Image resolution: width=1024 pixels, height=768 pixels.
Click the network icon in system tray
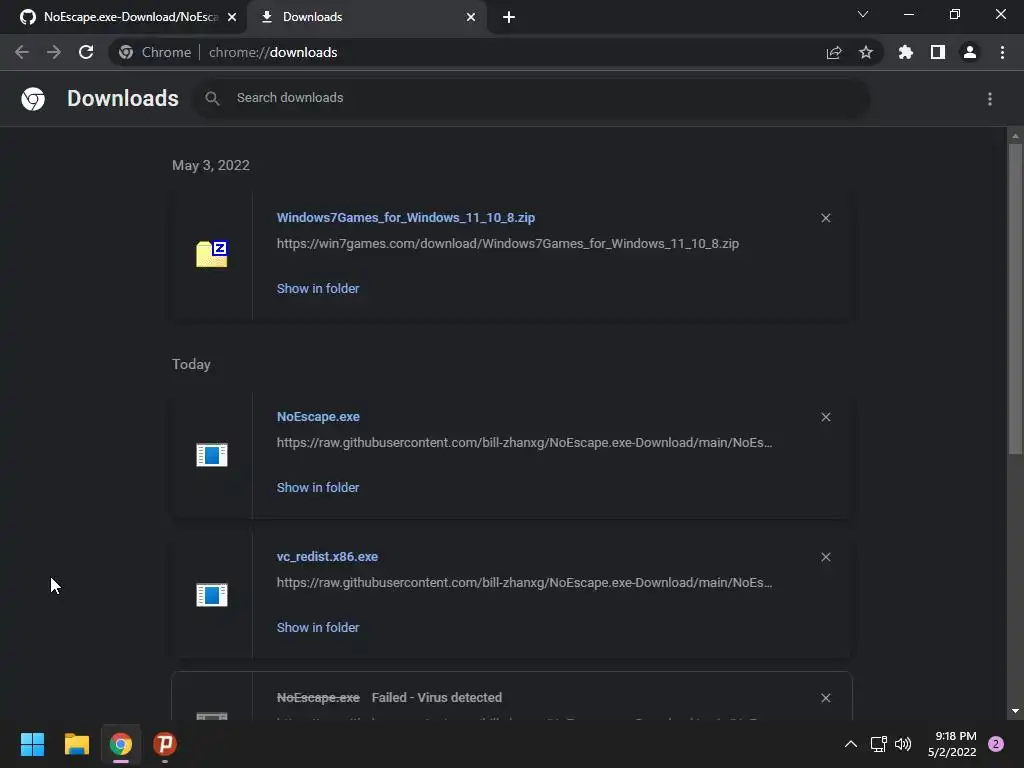click(878, 744)
